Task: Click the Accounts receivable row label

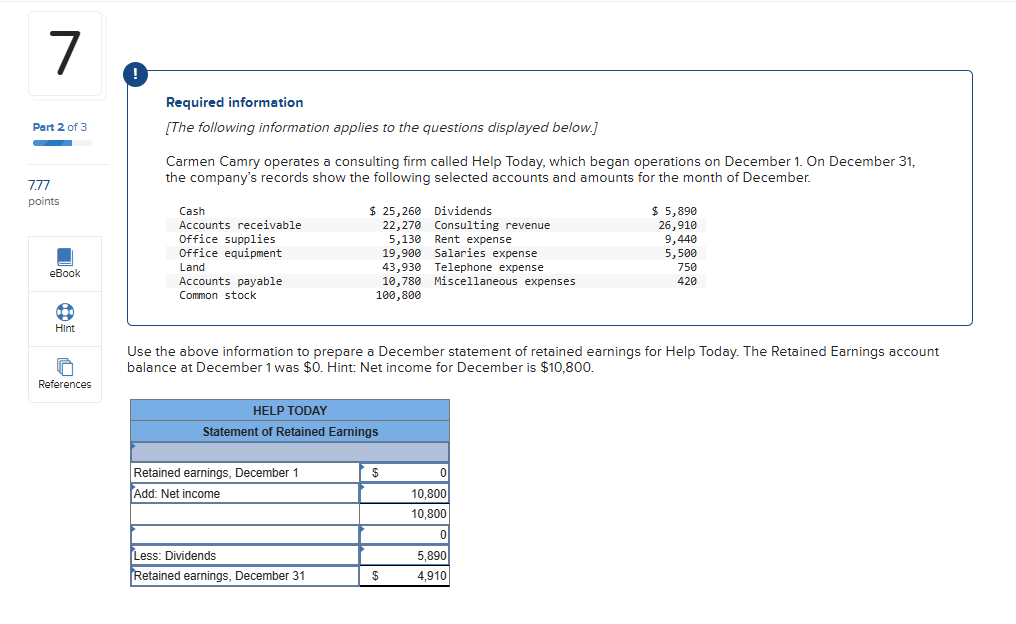Action: click(240, 225)
